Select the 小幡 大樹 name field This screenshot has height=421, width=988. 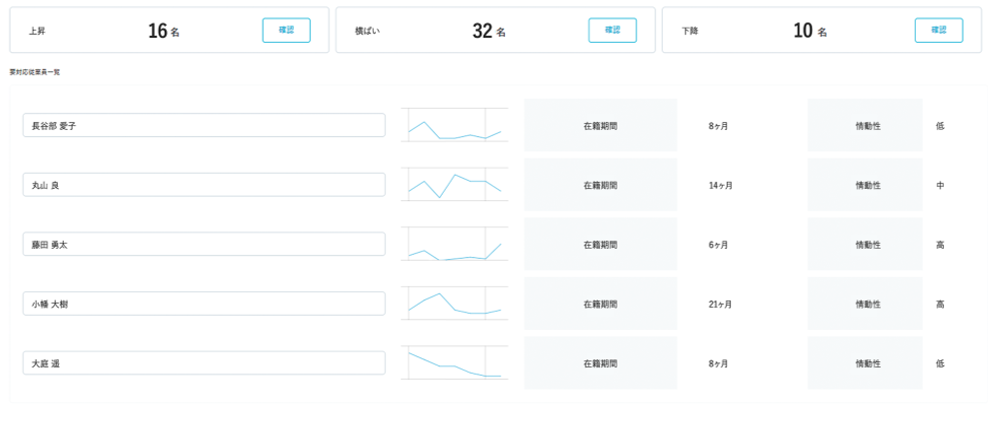tap(204, 304)
